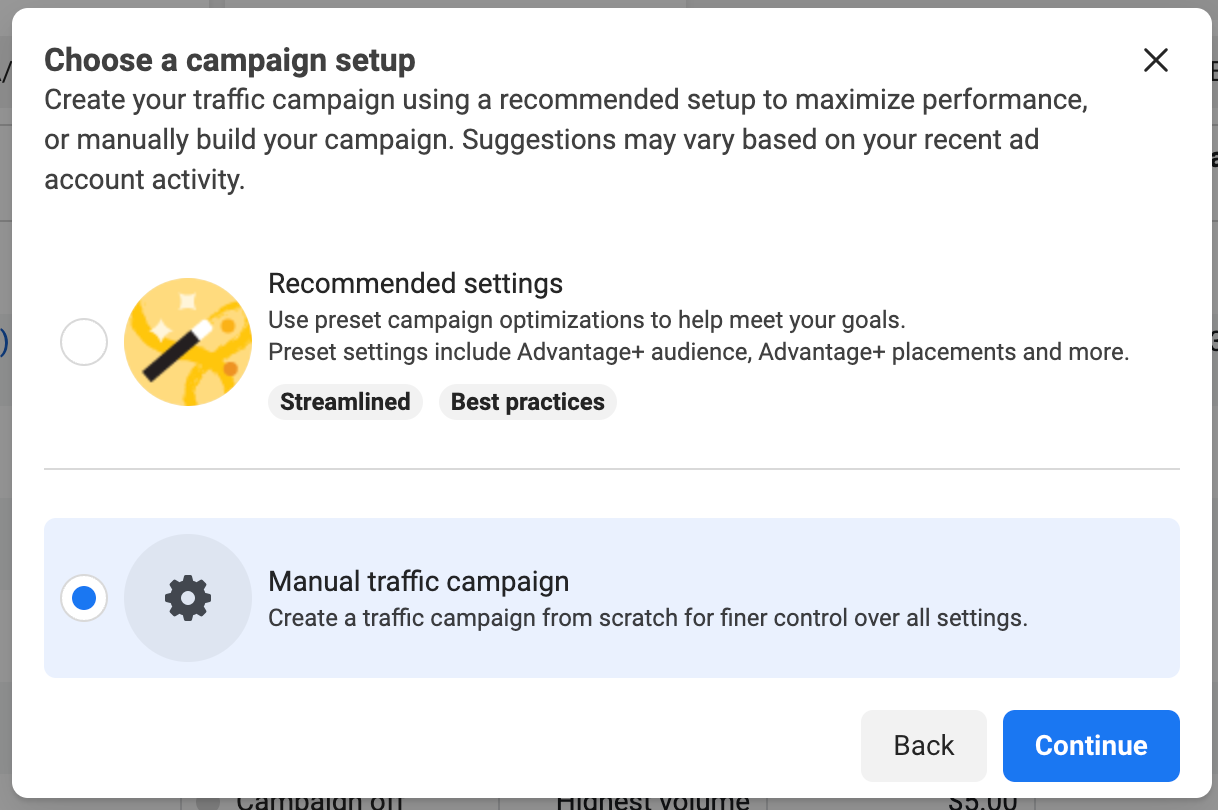This screenshot has width=1218, height=810.
Task: Click the Choose a campaign setup title
Action: coord(229,60)
